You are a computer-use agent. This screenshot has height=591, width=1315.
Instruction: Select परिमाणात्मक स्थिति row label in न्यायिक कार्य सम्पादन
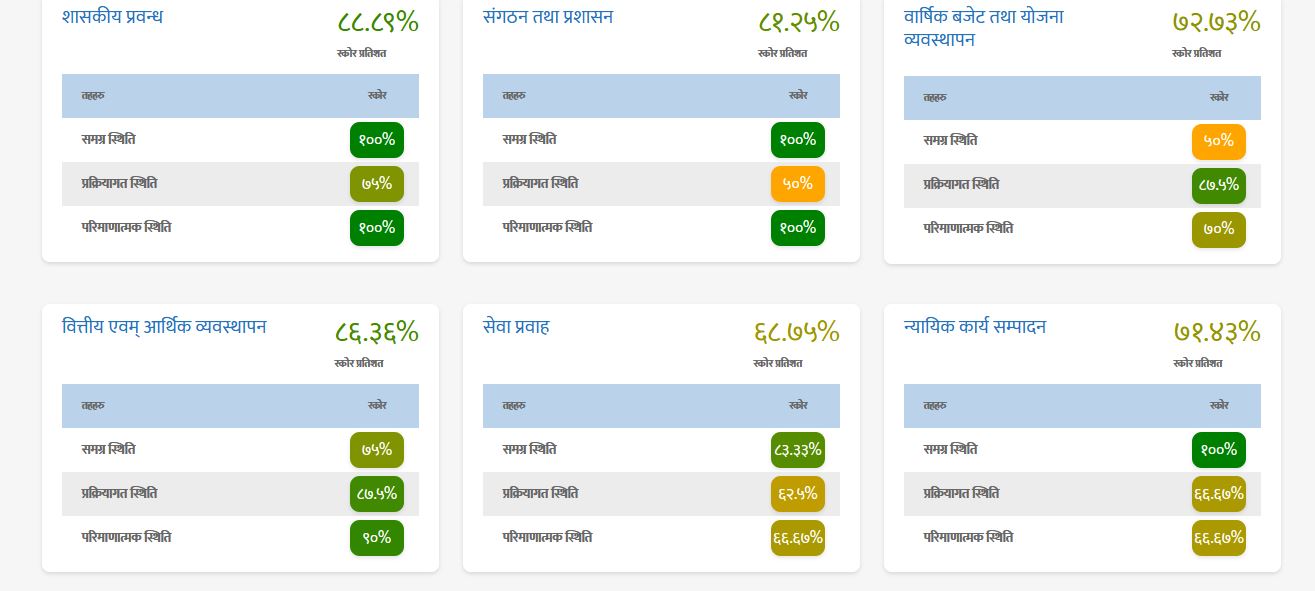click(x=967, y=538)
